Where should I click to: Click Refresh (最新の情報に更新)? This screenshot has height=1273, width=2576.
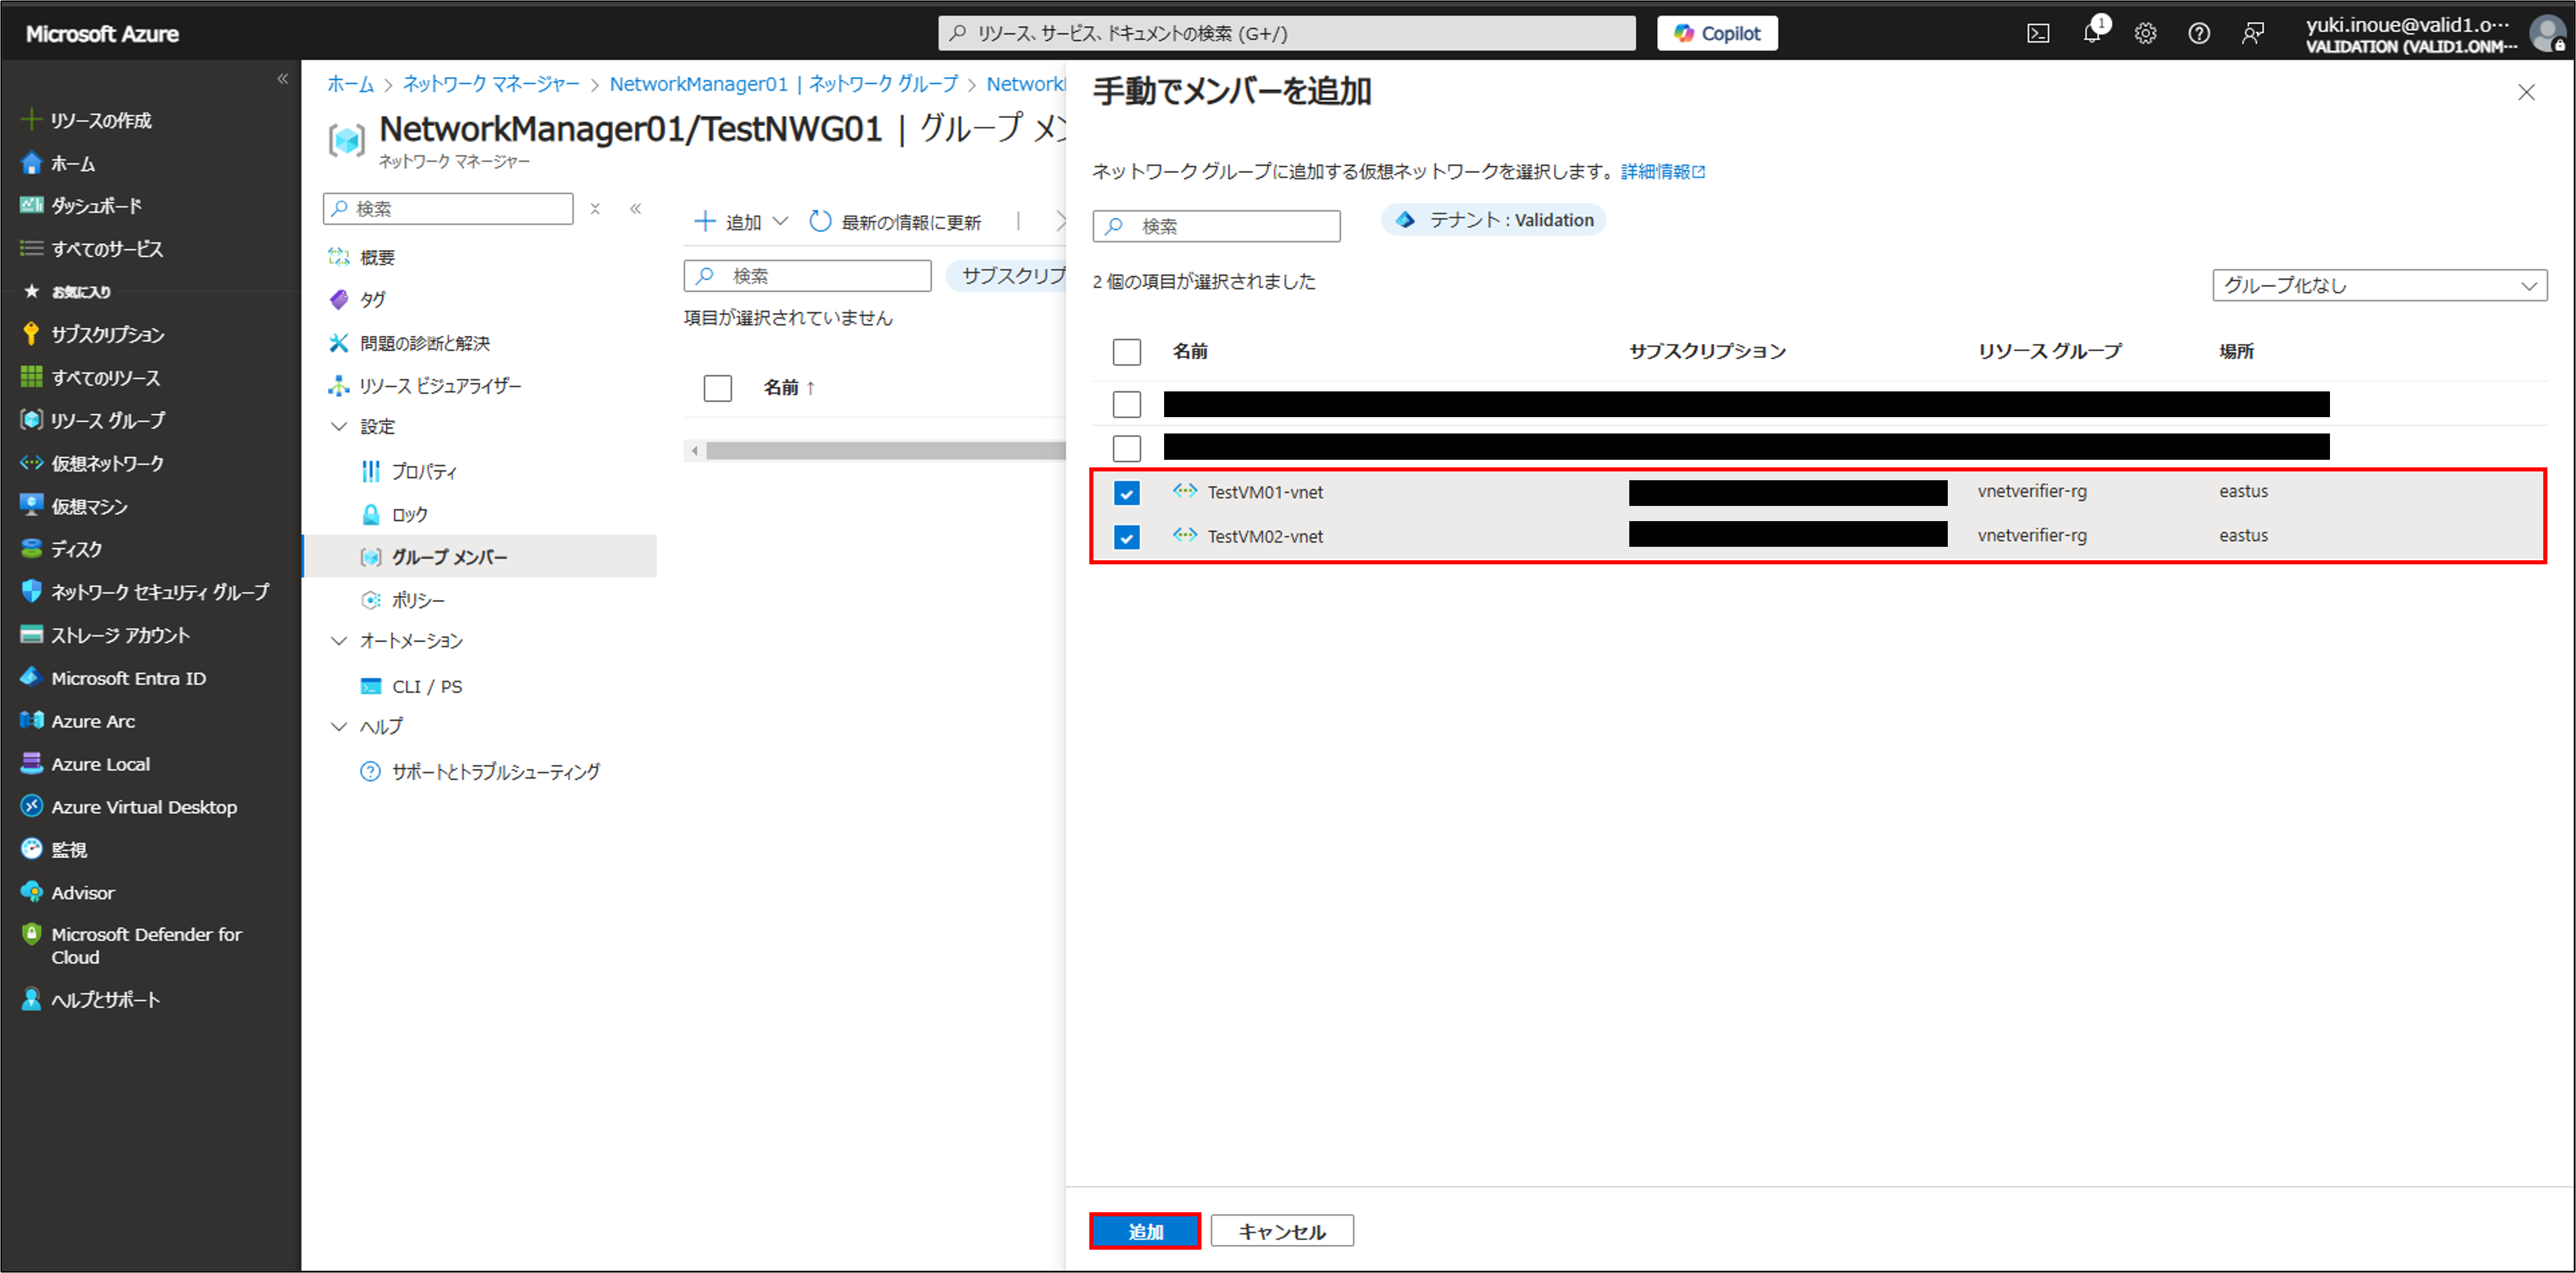[x=895, y=221]
